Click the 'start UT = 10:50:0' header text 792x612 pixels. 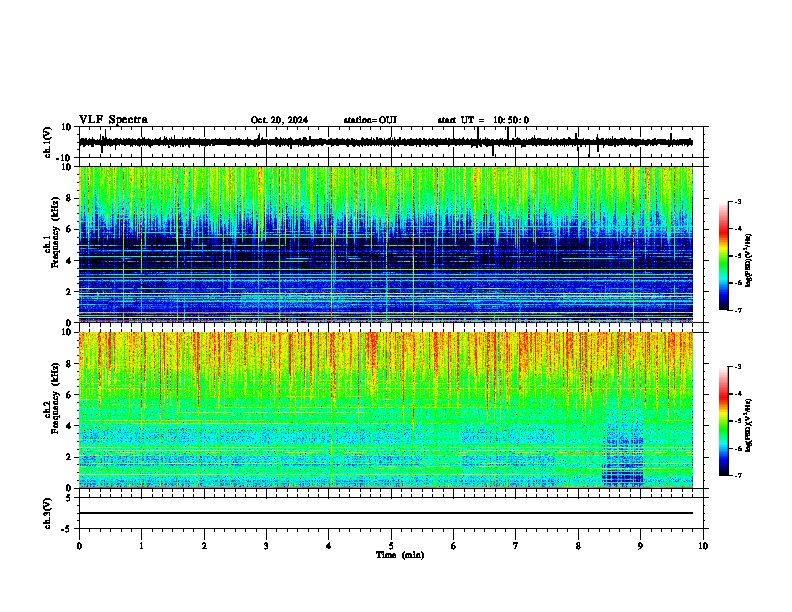click(x=483, y=120)
